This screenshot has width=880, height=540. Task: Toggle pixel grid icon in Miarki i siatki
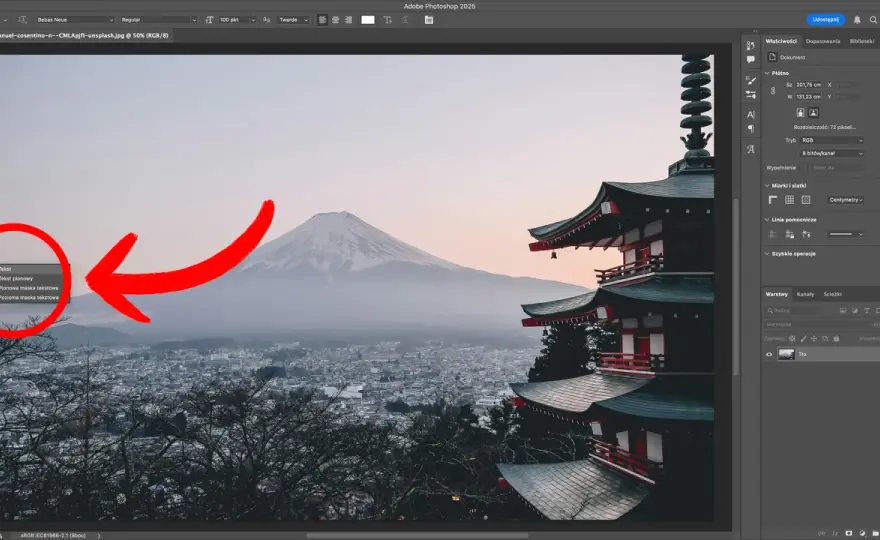point(806,200)
